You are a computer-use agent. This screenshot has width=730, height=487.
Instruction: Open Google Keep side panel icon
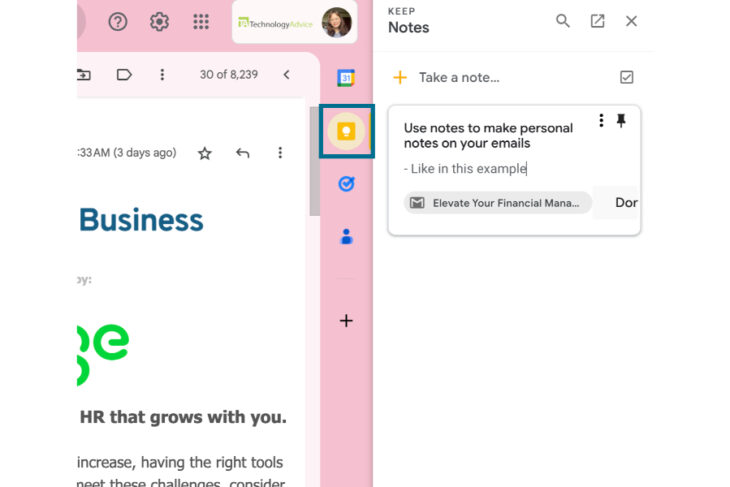point(346,131)
